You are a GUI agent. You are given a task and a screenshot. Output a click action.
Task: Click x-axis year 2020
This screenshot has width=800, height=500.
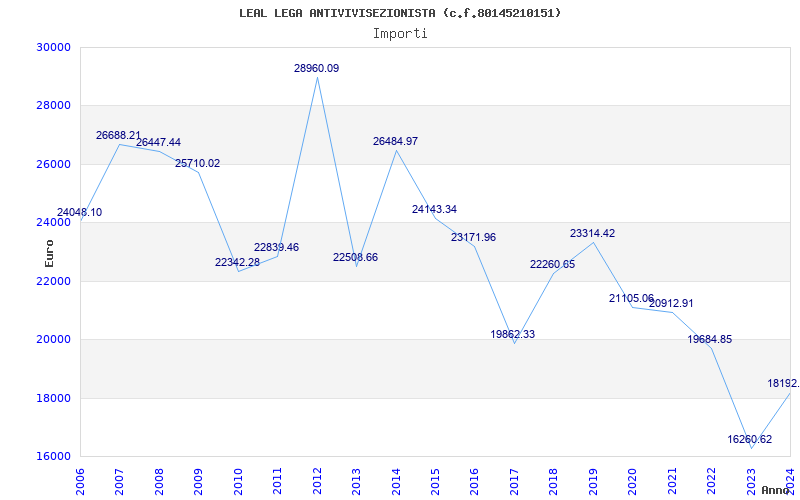(633, 481)
